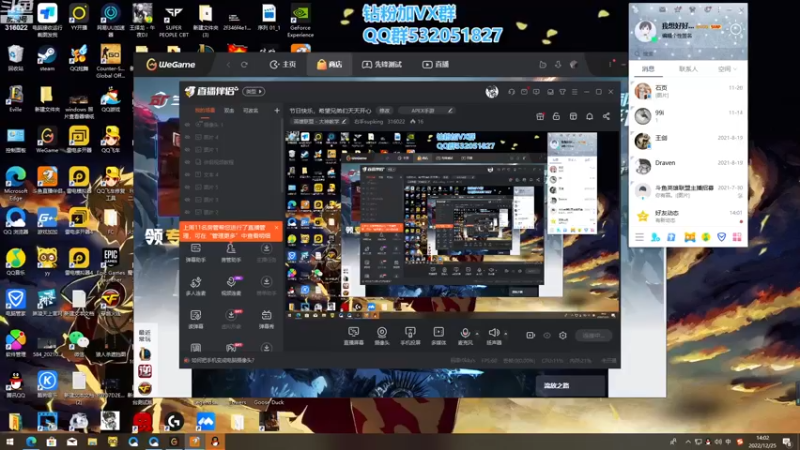Open the 弹幕秀 tool
This screenshot has width=800, height=450.
(266, 319)
